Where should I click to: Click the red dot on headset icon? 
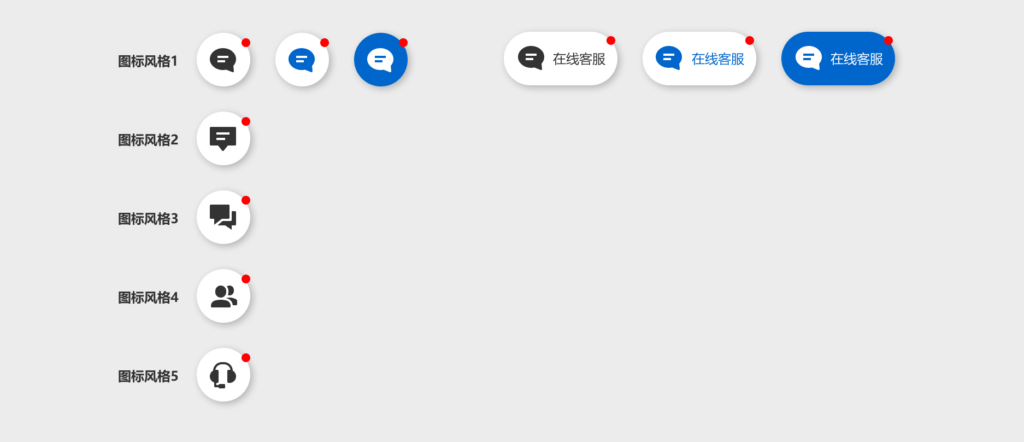(246, 358)
